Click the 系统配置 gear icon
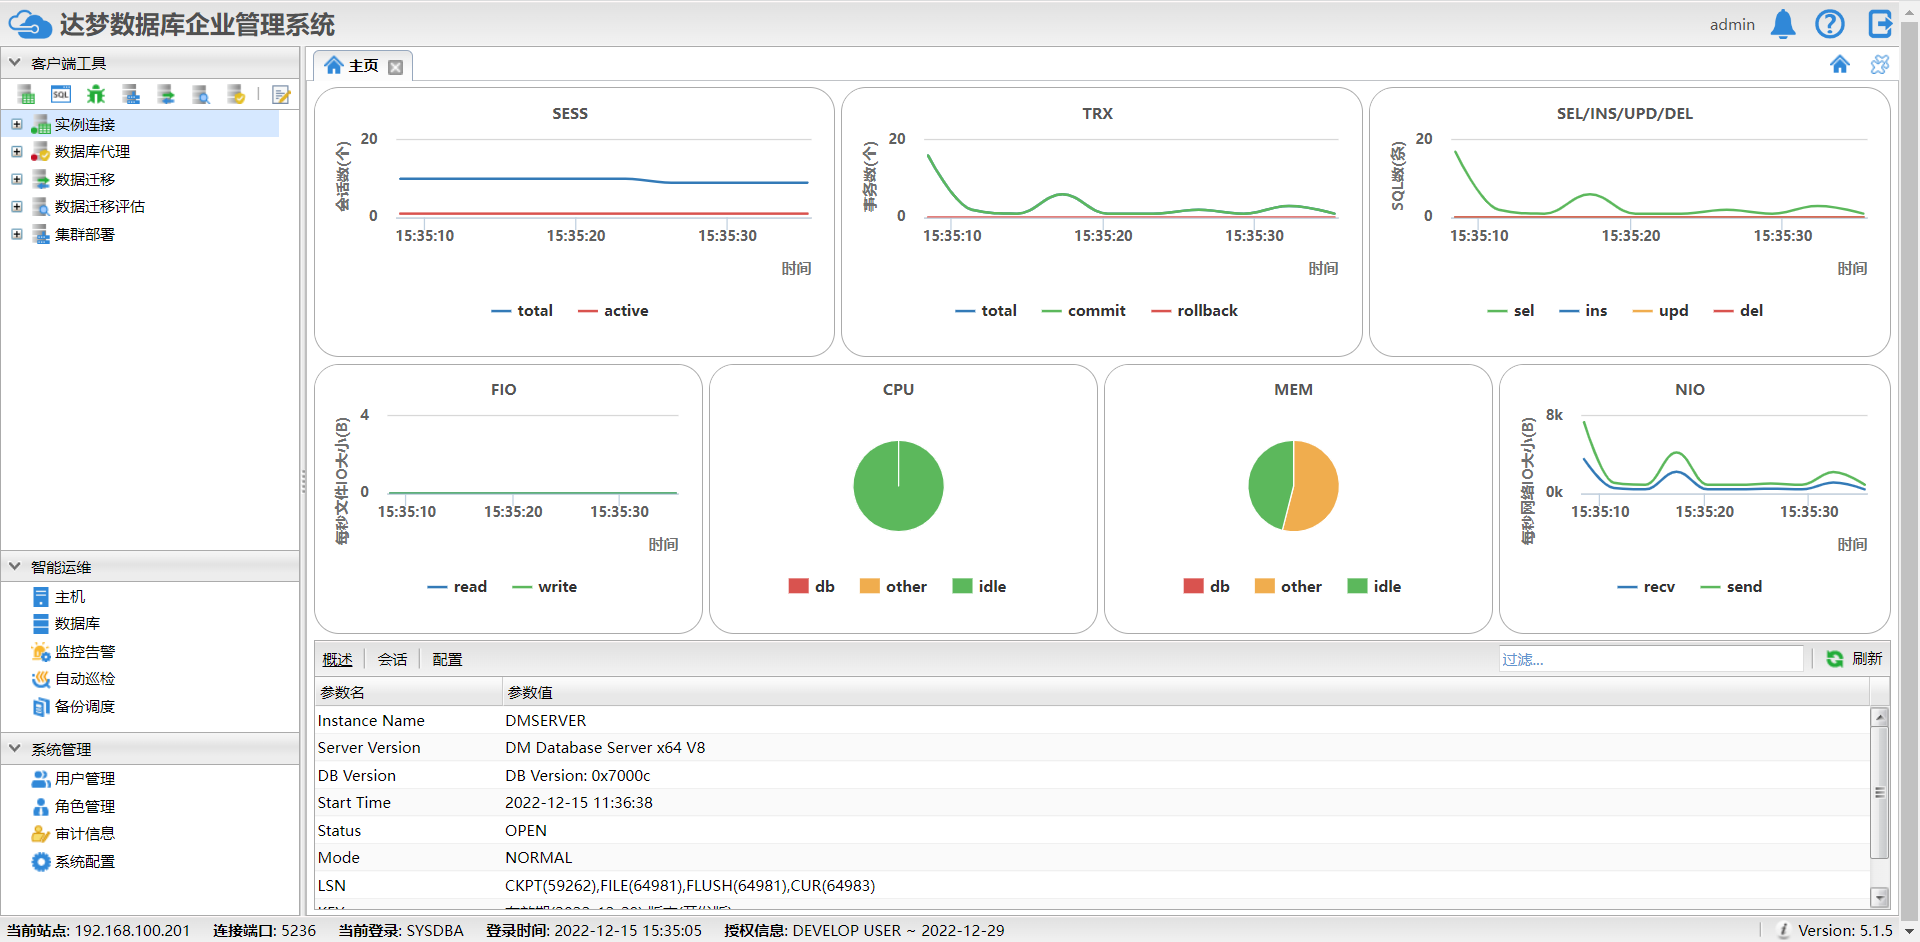 41,862
